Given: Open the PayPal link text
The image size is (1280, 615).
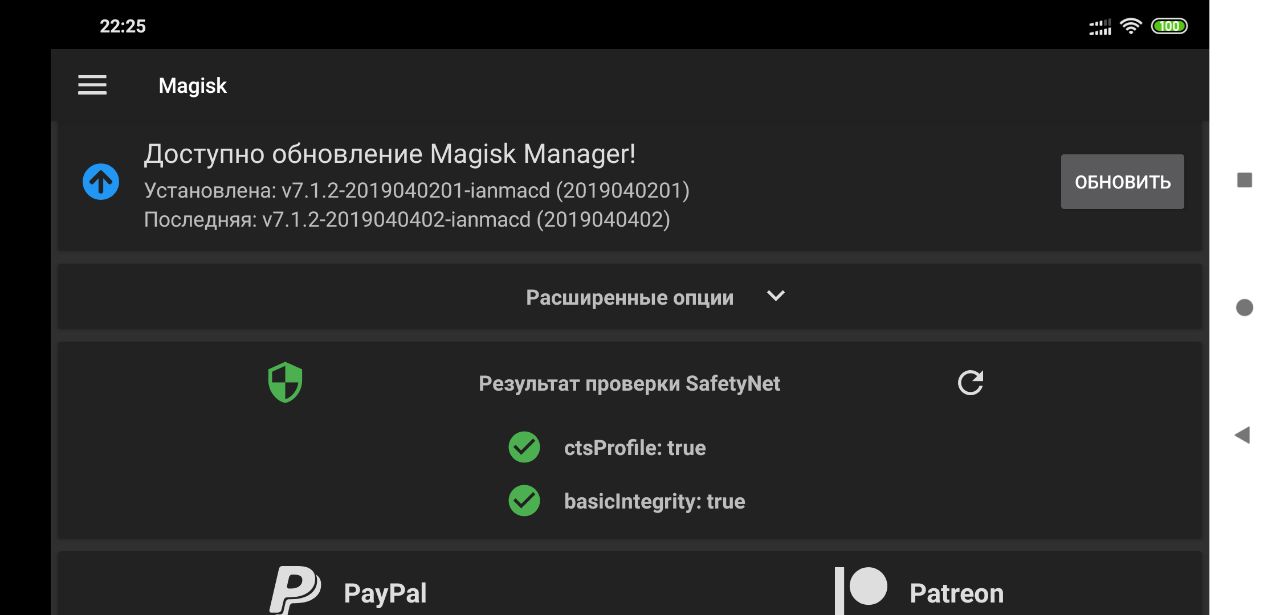Looking at the screenshot, I should click(x=385, y=593).
